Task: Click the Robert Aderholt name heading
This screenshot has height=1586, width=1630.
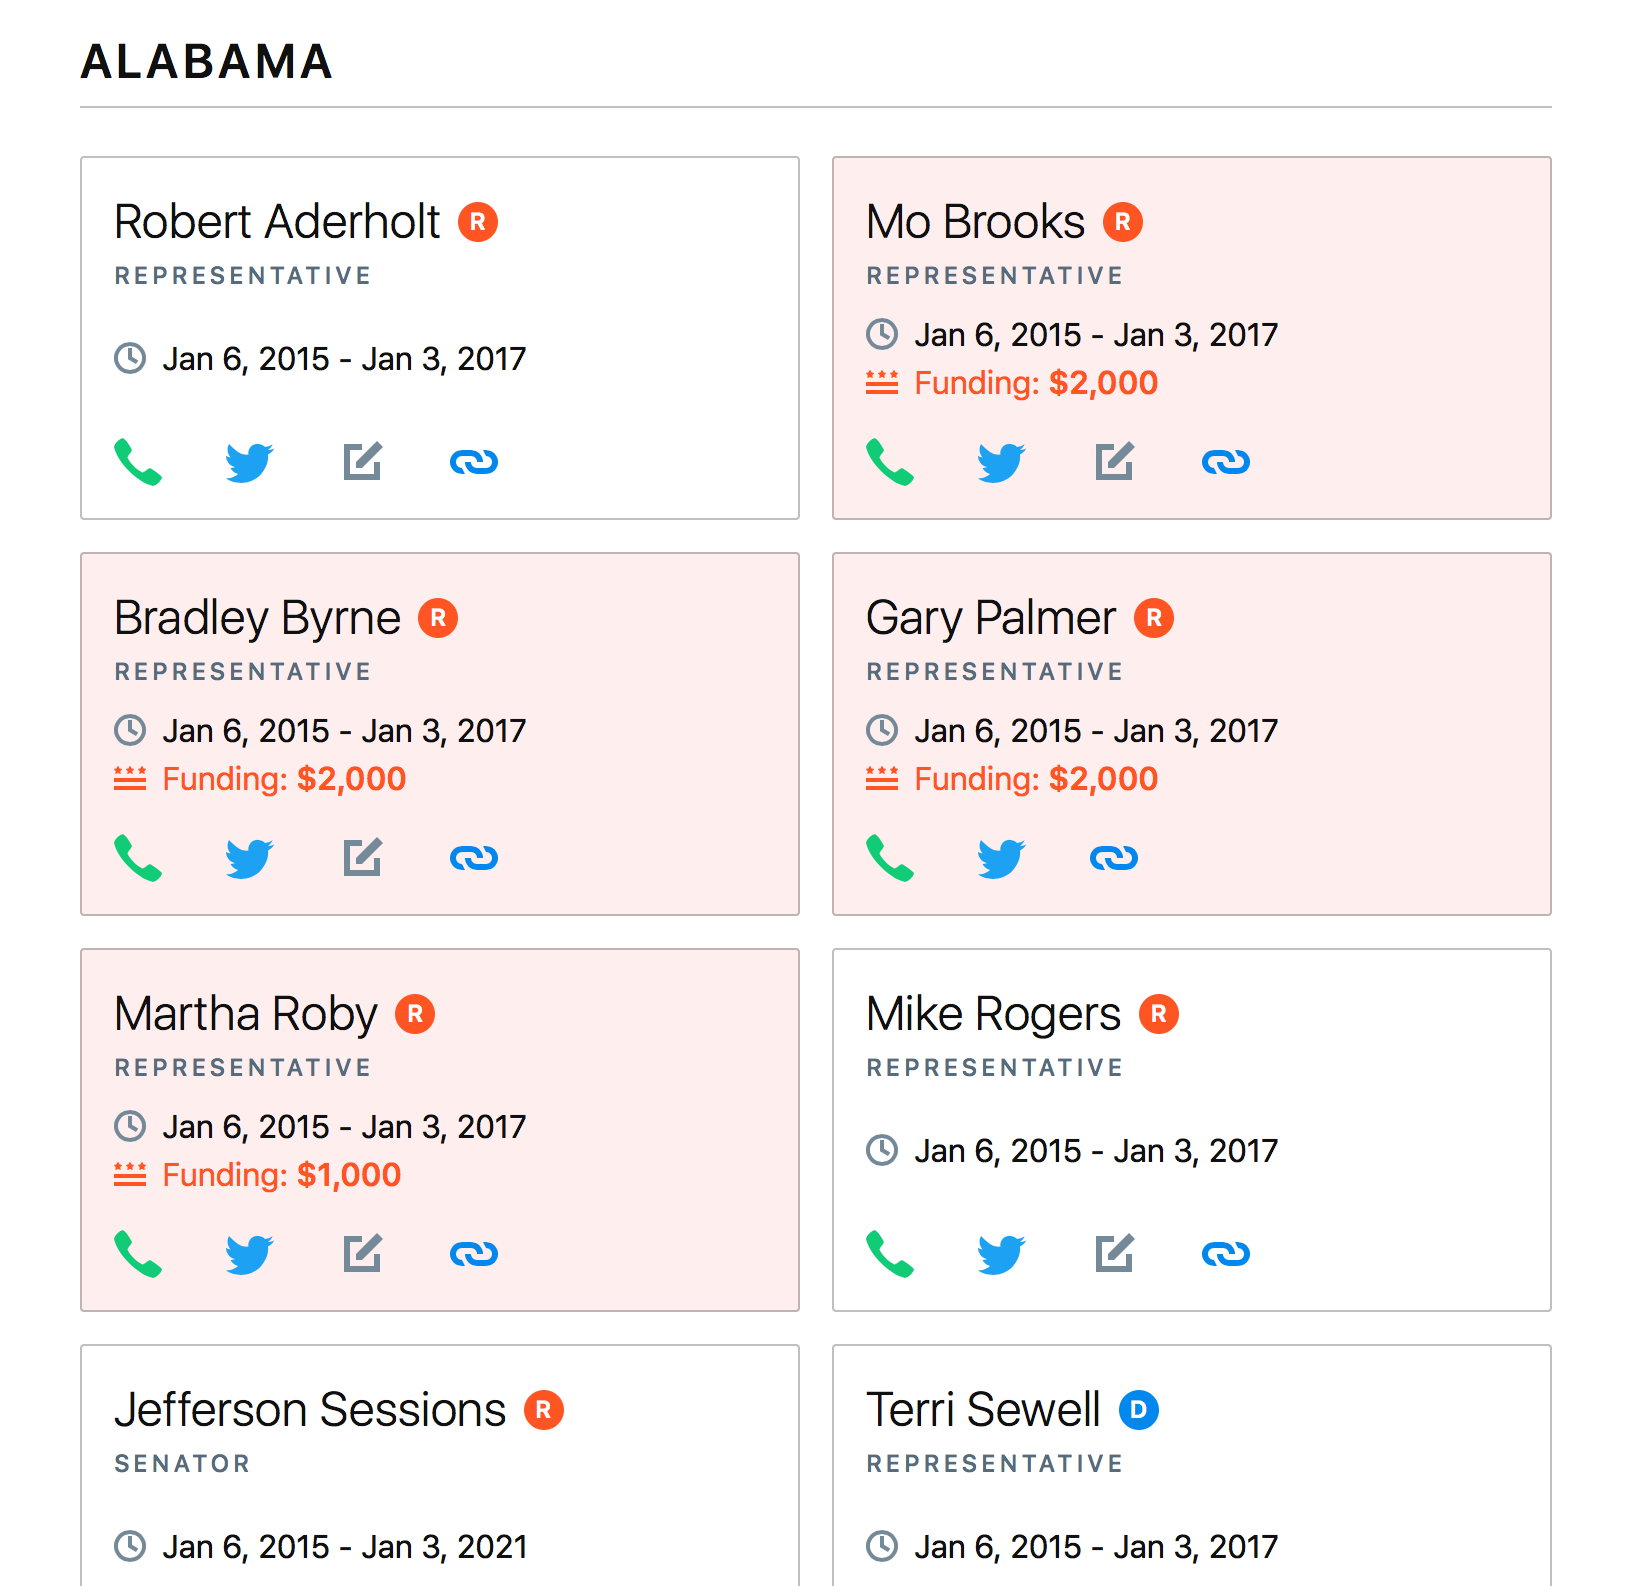Action: (277, 222)
